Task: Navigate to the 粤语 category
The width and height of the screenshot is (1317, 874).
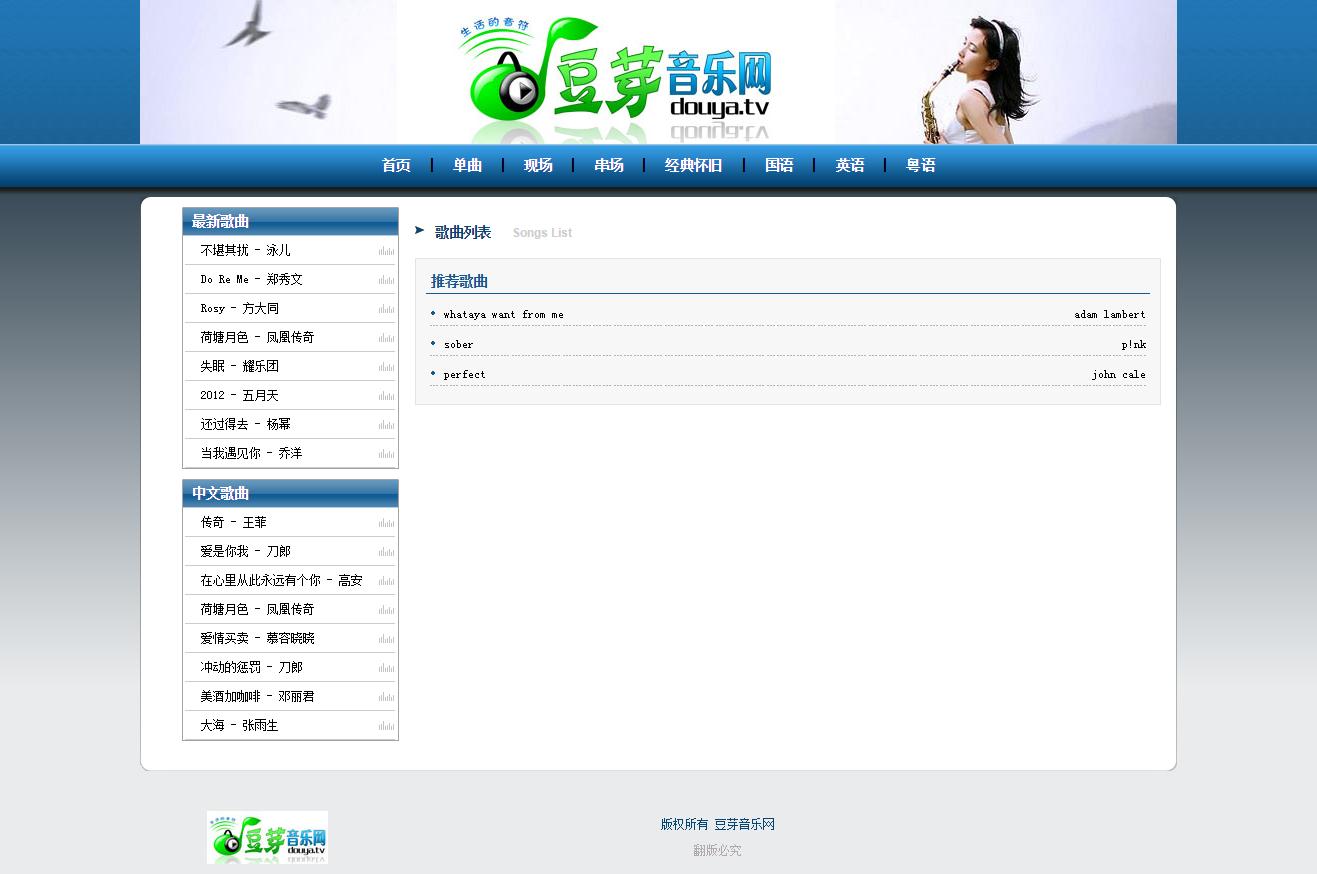Action: 921,166
